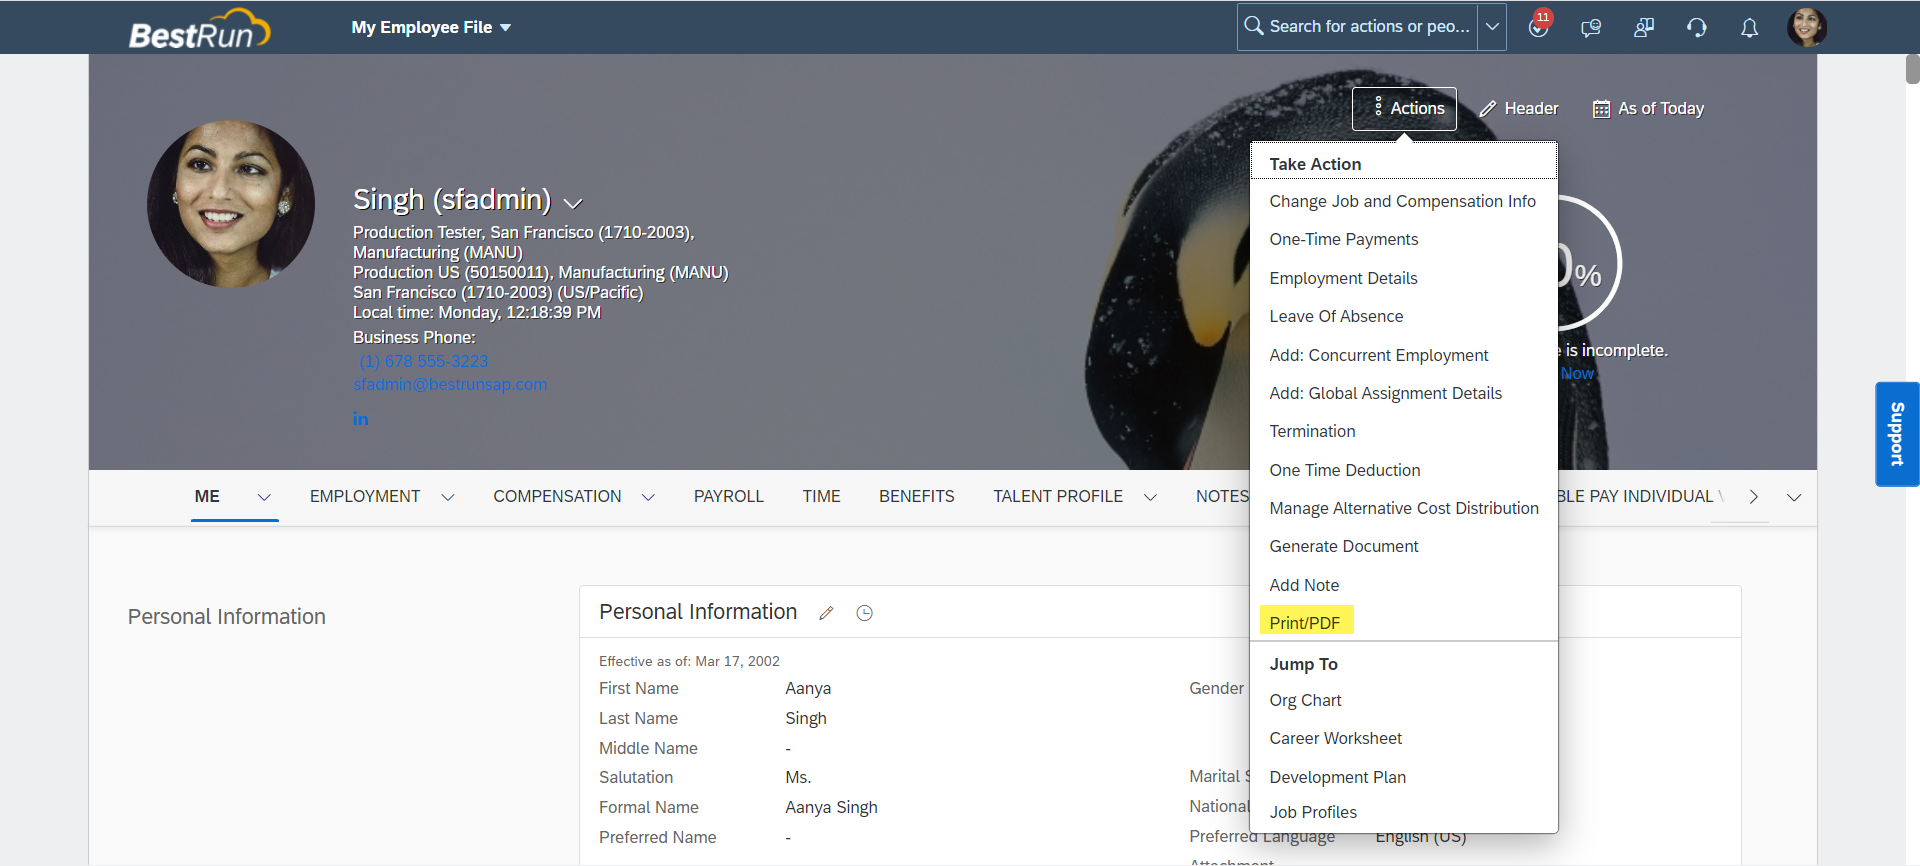Select Add: Global Assignment Details
Viewport: 1920px width, 866px height.
click(x=1385, y=393)
